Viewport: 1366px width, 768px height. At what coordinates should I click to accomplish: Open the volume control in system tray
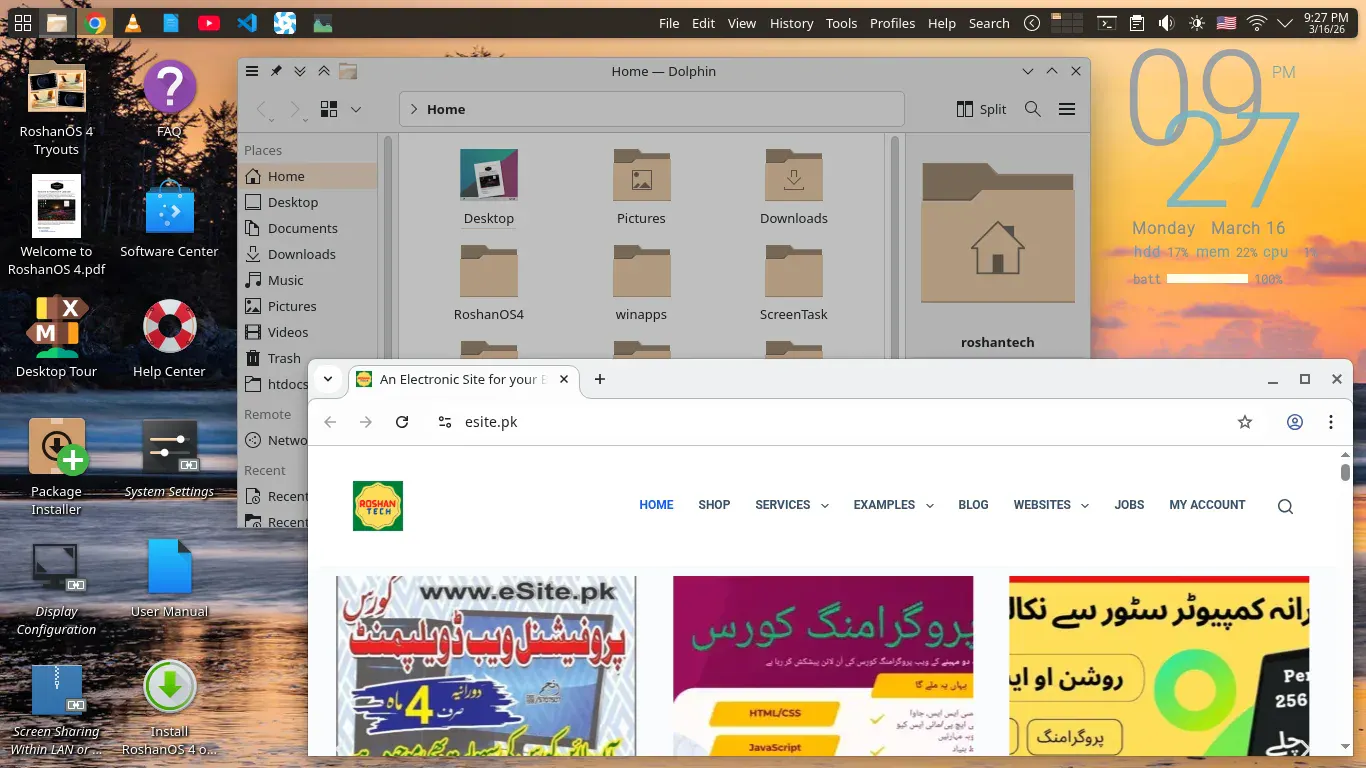pyautogui.click(x=1166, y=23)
